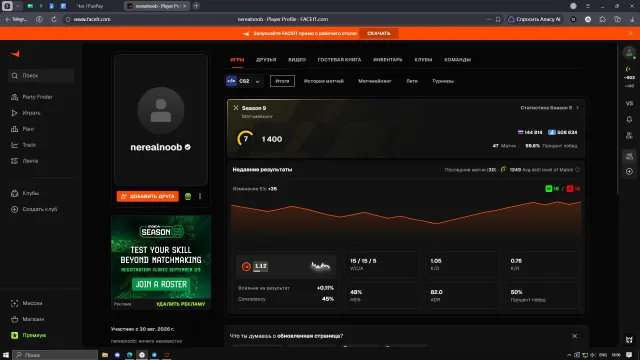Click the user avatar in the right rail
This screenshot has height=360, width=640.
pos(629,52)
